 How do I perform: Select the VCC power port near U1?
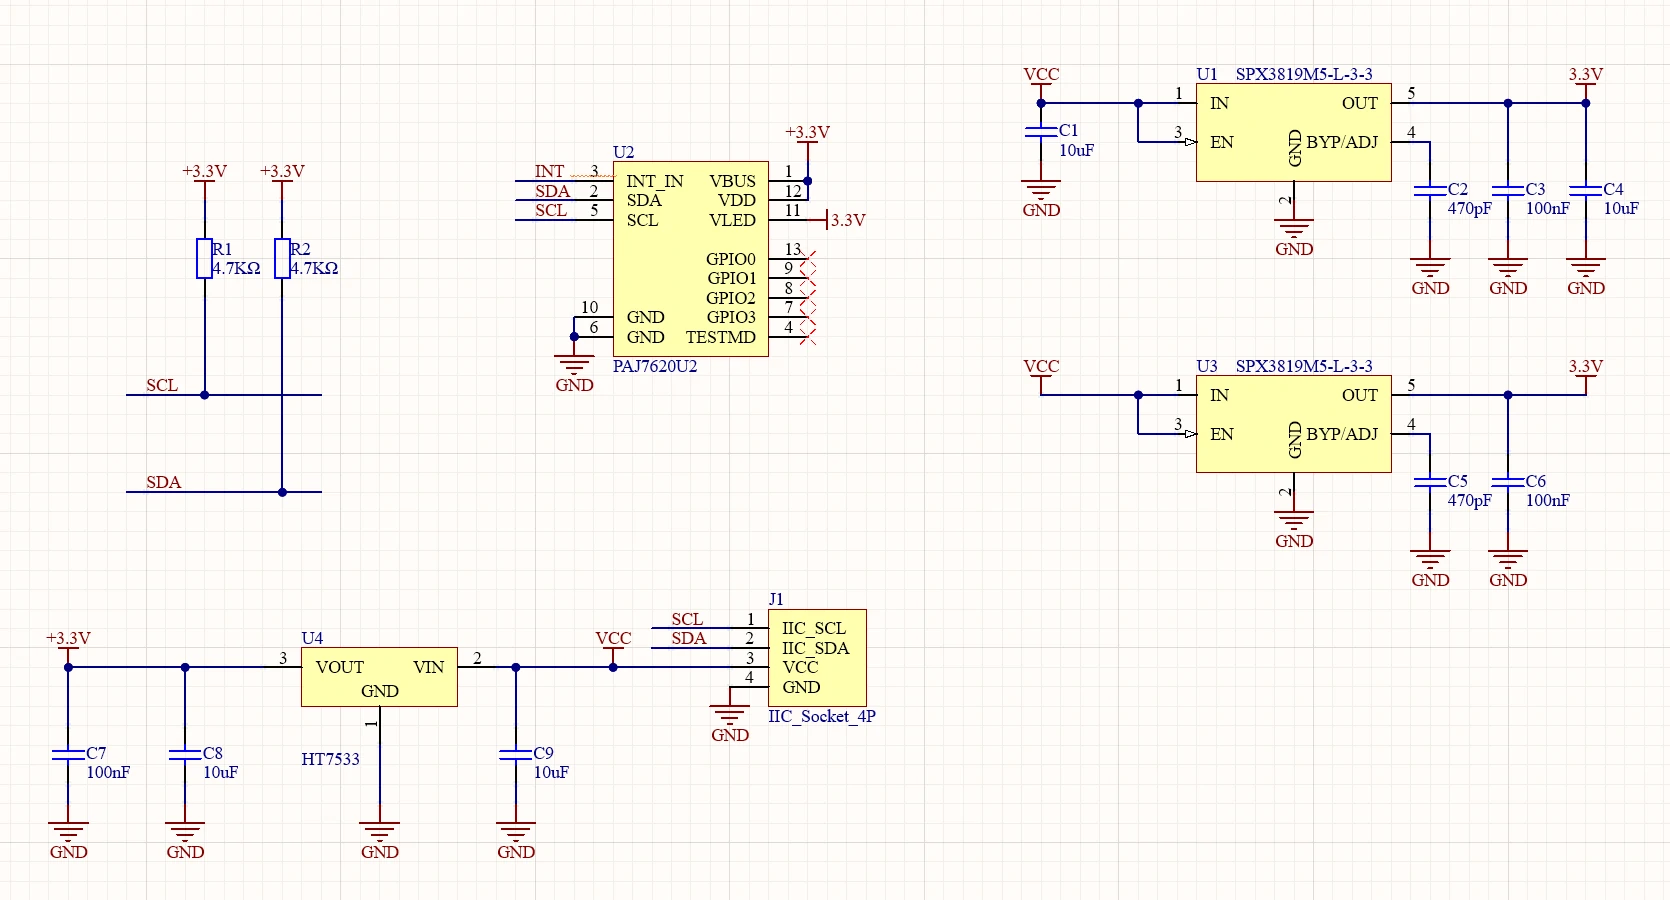pos(1041,81)
